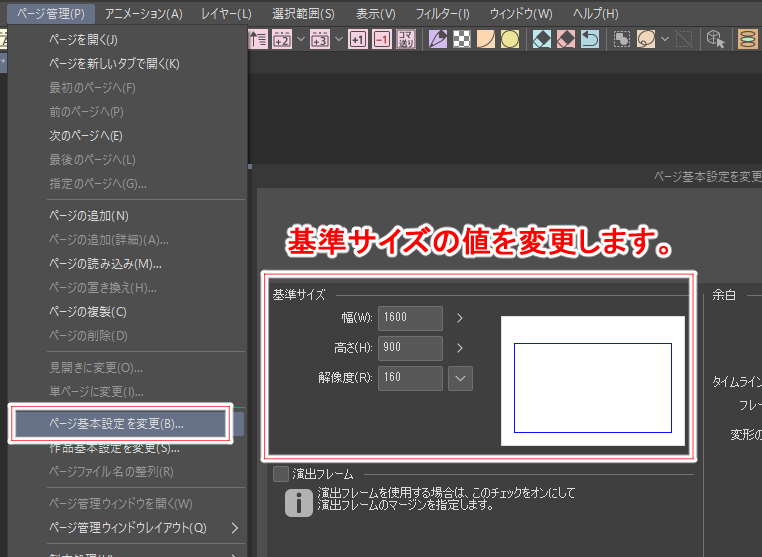Screen dimensions: 762x557
Task: Open the 表示(V) menu
Action: (x=376, y=14)
